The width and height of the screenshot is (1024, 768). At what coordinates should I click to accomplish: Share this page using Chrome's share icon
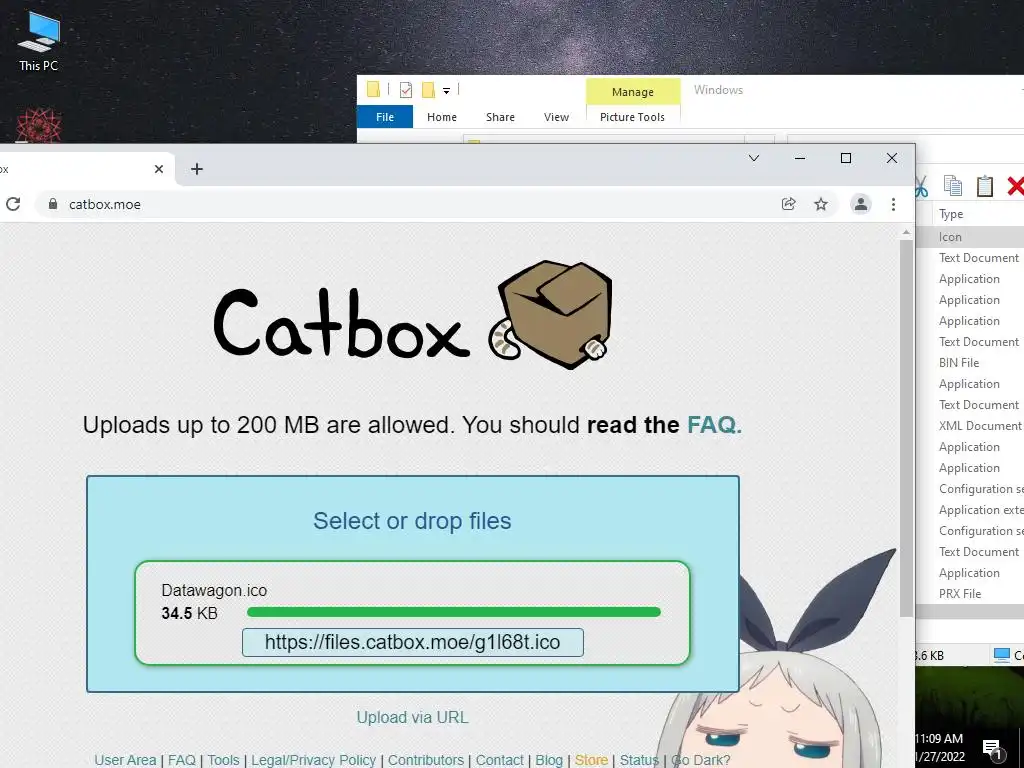(788, 204)
